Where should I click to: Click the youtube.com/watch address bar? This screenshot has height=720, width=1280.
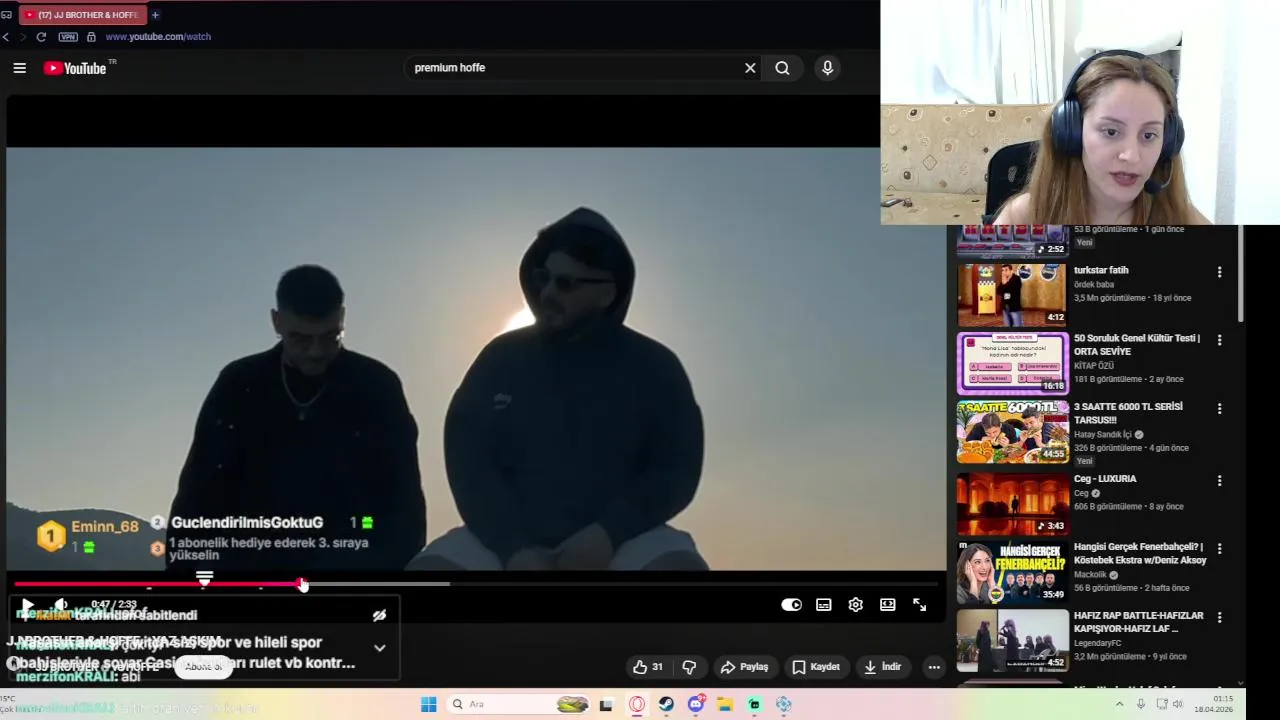coord(158,37)
